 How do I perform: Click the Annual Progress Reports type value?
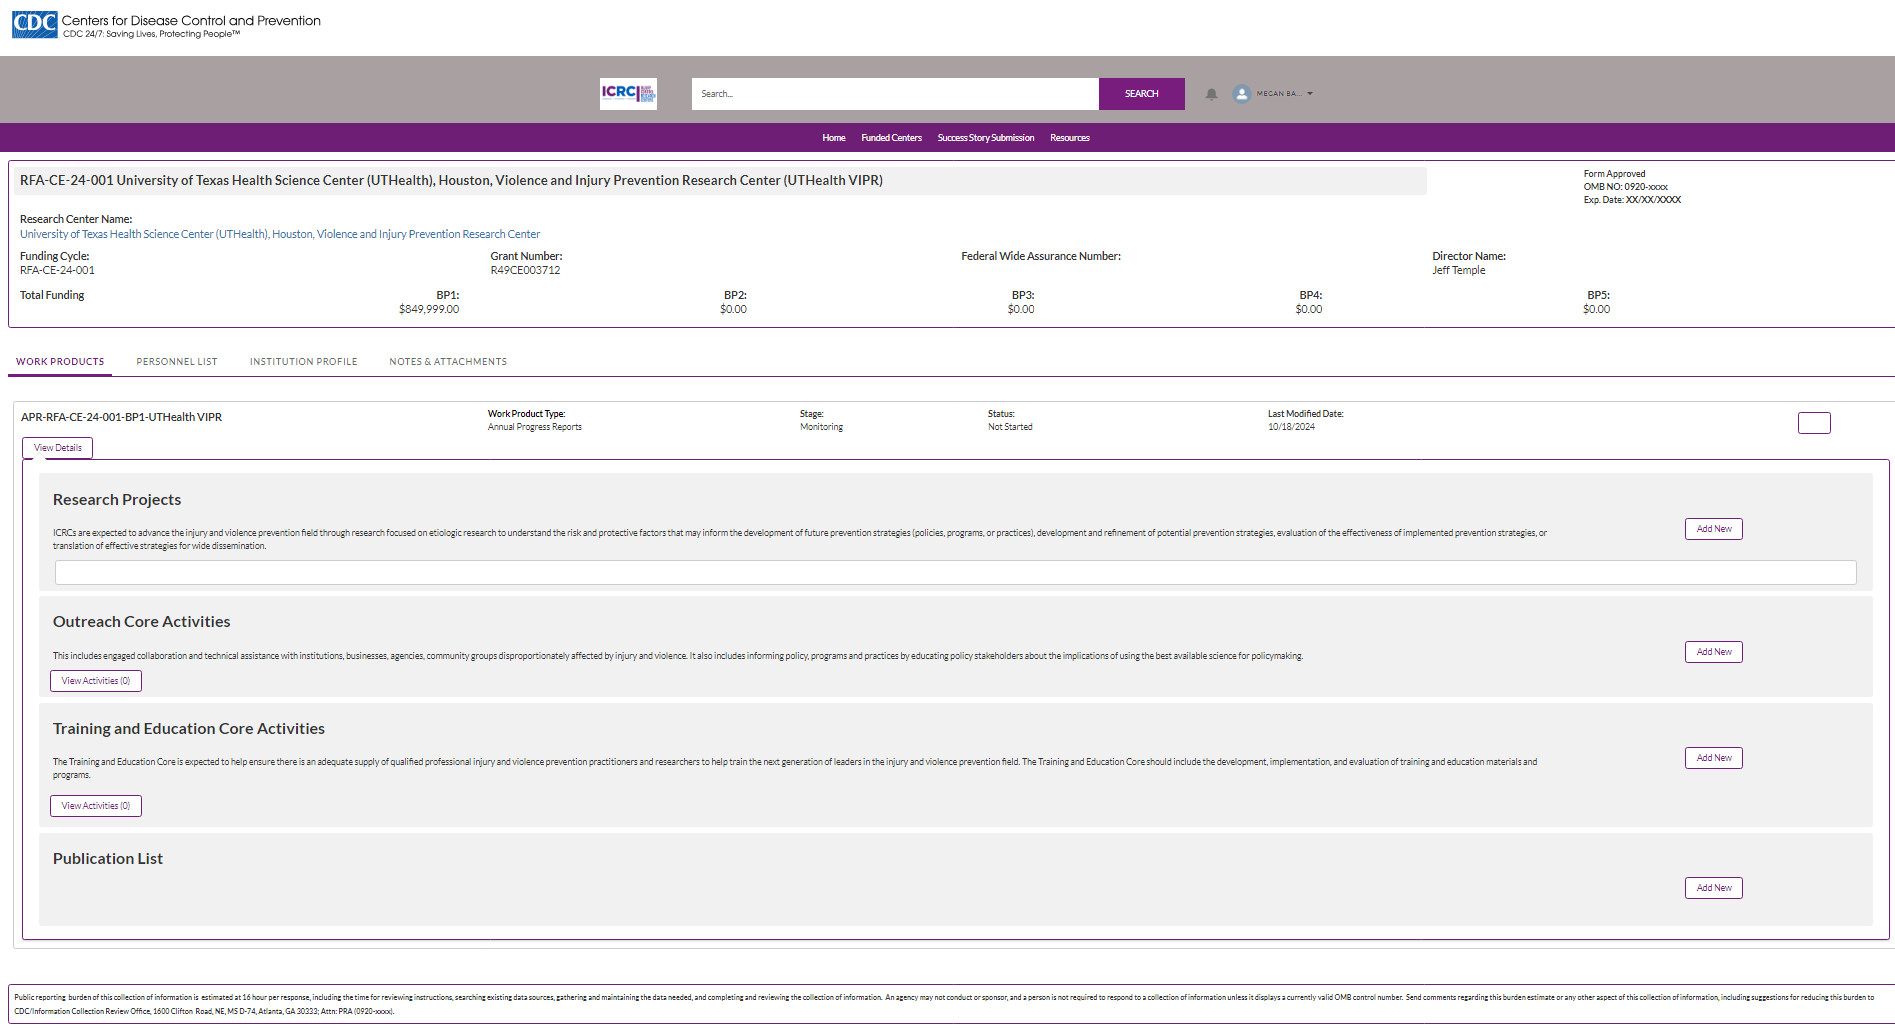point(535,427)
